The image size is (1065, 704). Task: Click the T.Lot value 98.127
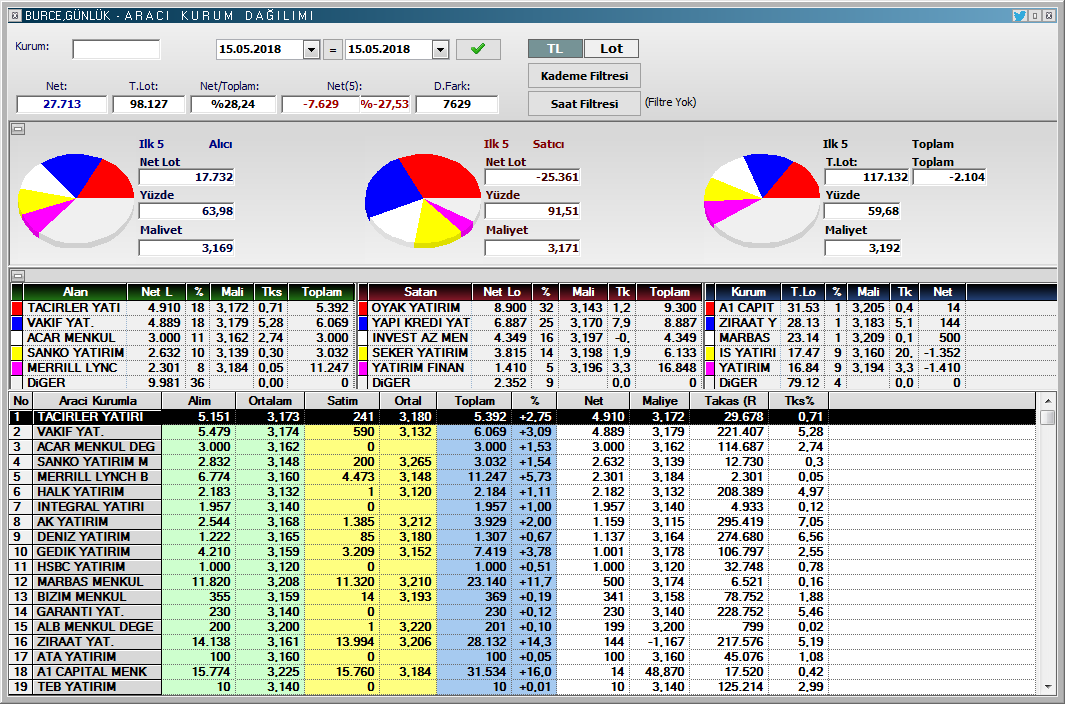tap(148, 104)
